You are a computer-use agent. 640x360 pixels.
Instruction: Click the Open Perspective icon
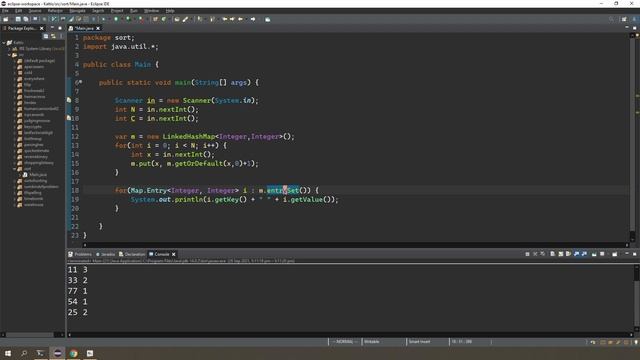coord(624,19)
